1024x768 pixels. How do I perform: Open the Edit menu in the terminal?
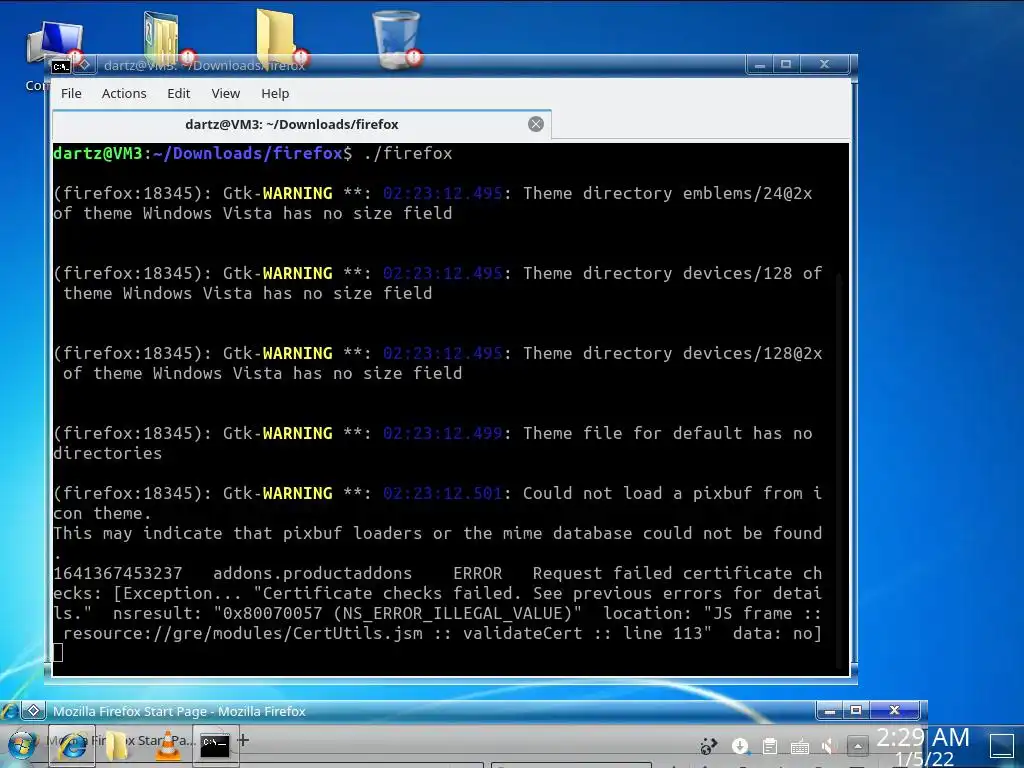coord(178,93)
